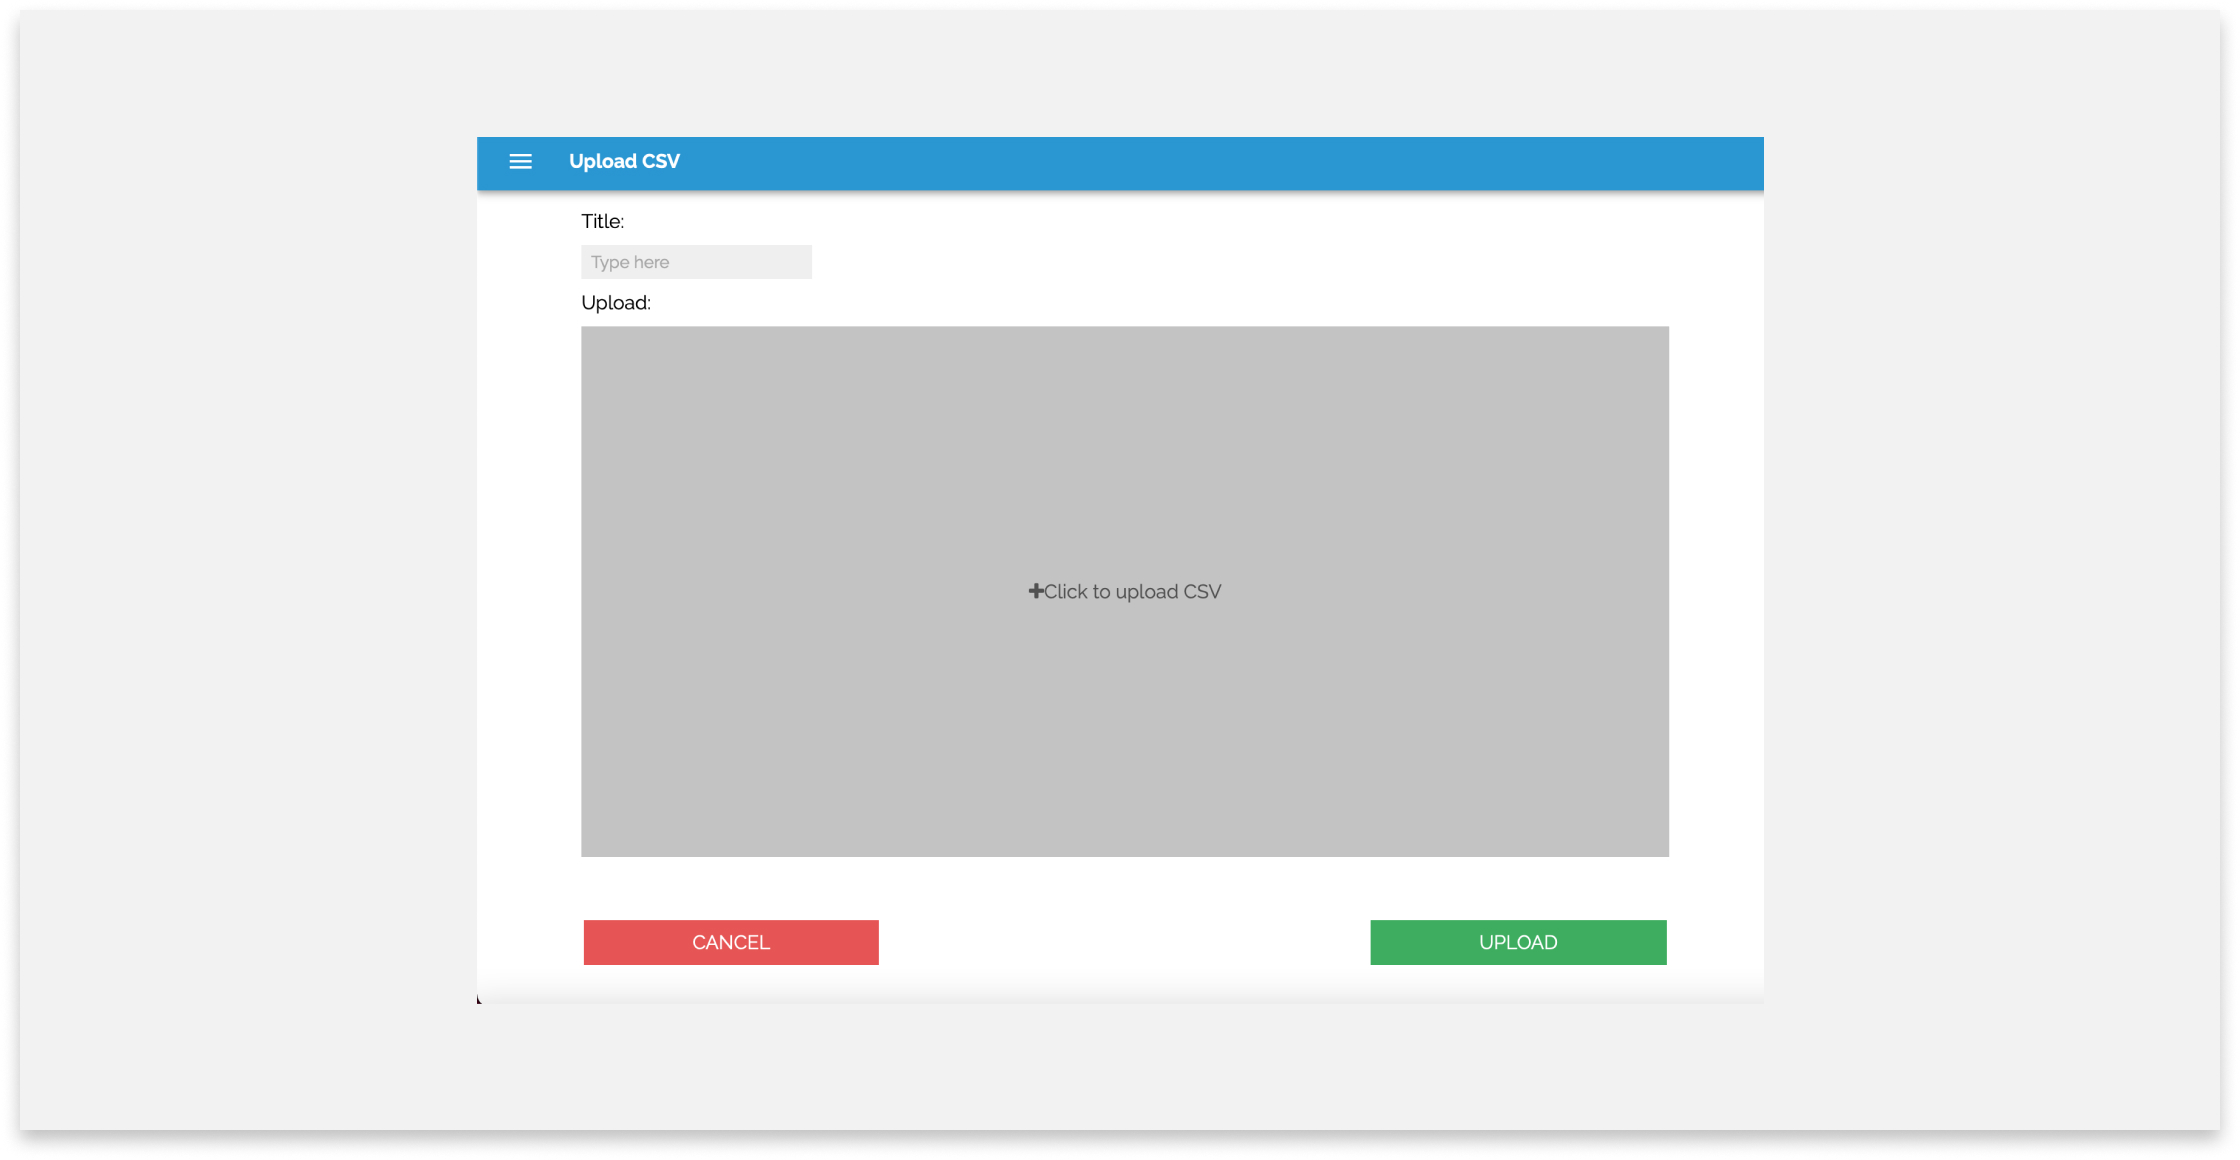Click the green Upload button
Image resolution: width=2240 pixels, height=1160 pixels.
(1518, 942)
